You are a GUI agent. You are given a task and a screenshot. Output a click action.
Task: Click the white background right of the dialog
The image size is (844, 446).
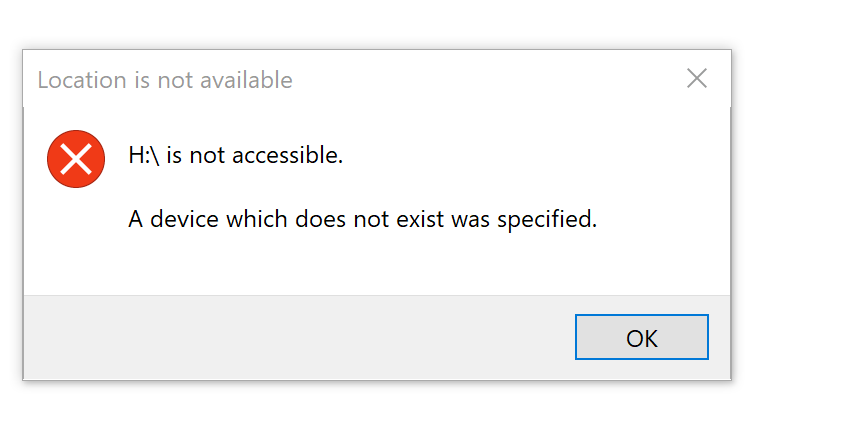[788, 220]
